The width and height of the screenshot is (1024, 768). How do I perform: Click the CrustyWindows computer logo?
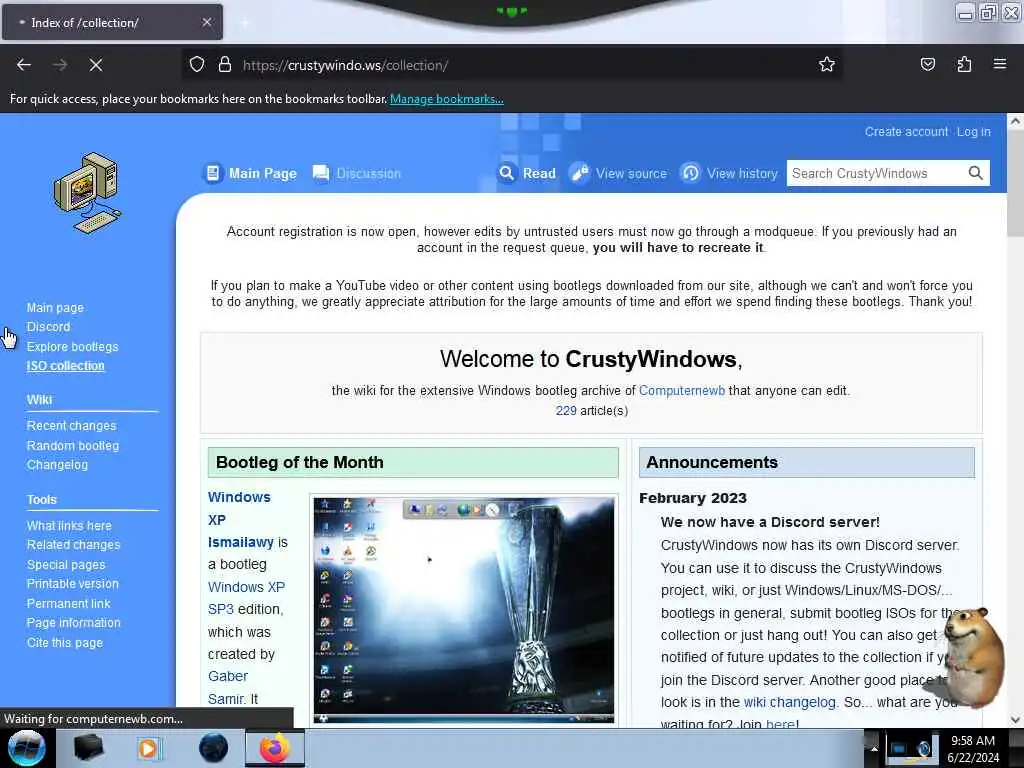tap(87, 193)
